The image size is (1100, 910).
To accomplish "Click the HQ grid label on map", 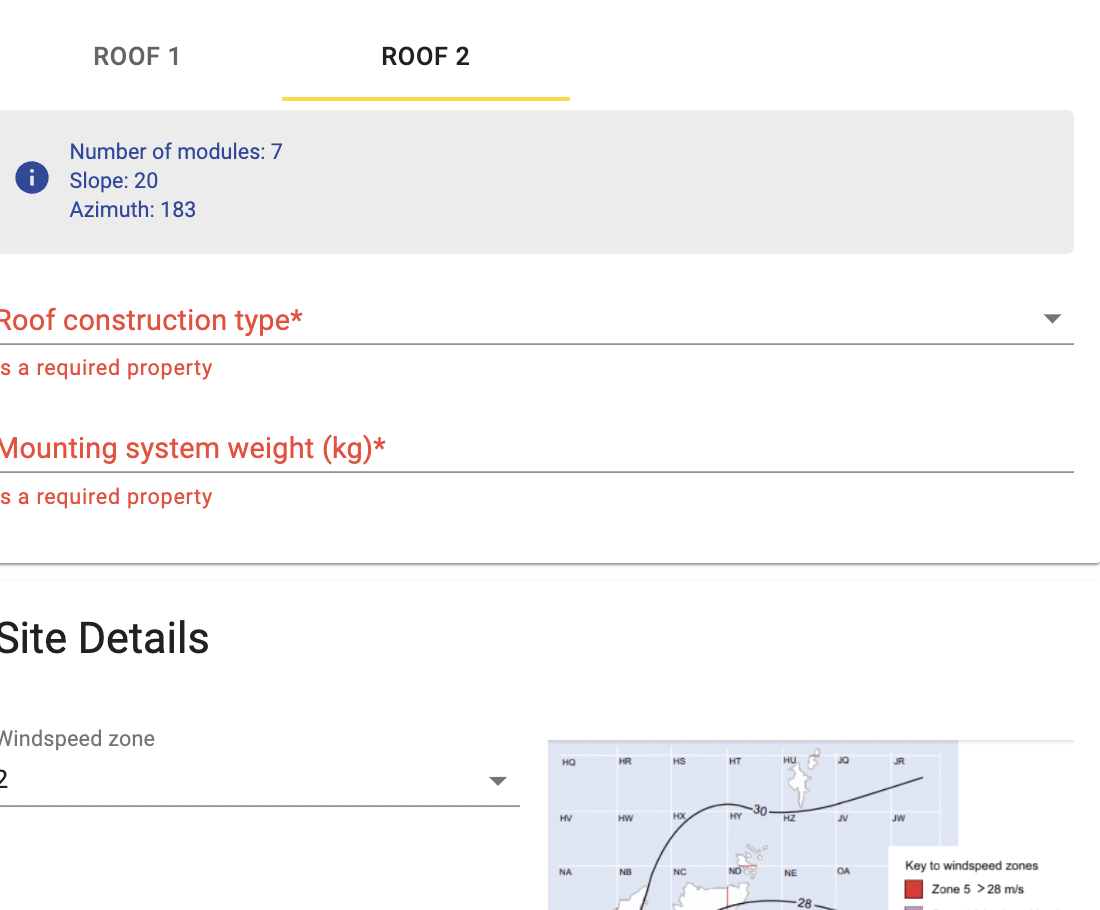I will tap(569, 762).
